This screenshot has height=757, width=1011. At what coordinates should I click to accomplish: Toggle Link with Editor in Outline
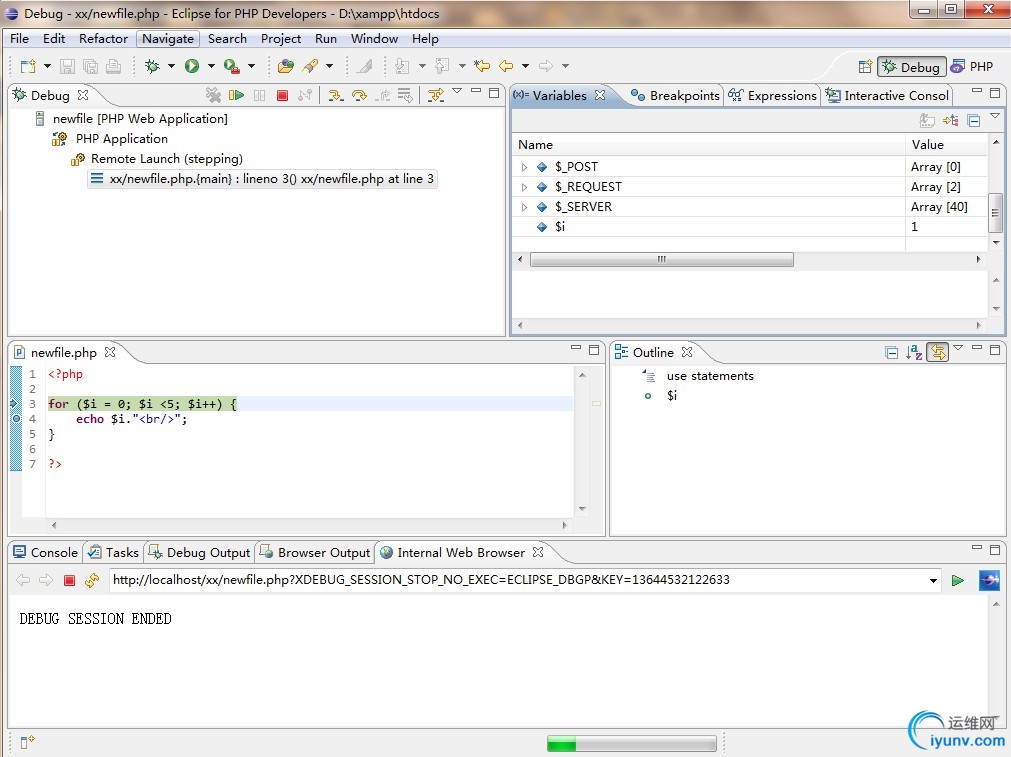[x=938, y=353]
